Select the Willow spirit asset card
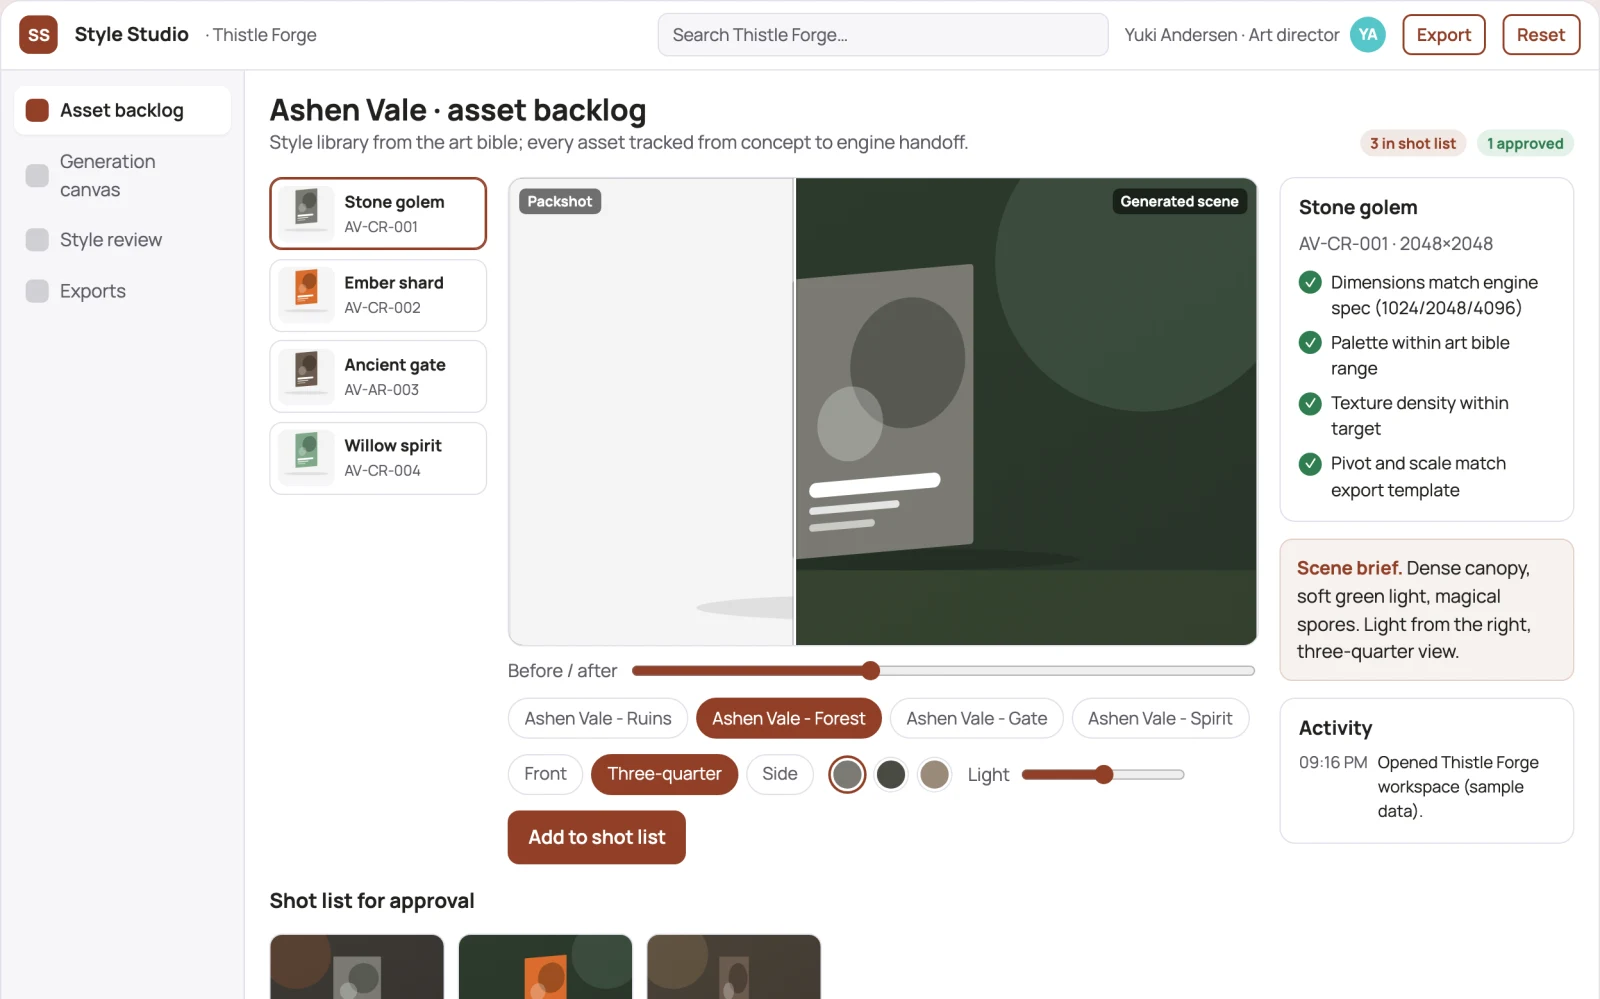Image resolution: width=1600 pixels, height=999 pixels. pyautogui.click(x=378, y=458)
